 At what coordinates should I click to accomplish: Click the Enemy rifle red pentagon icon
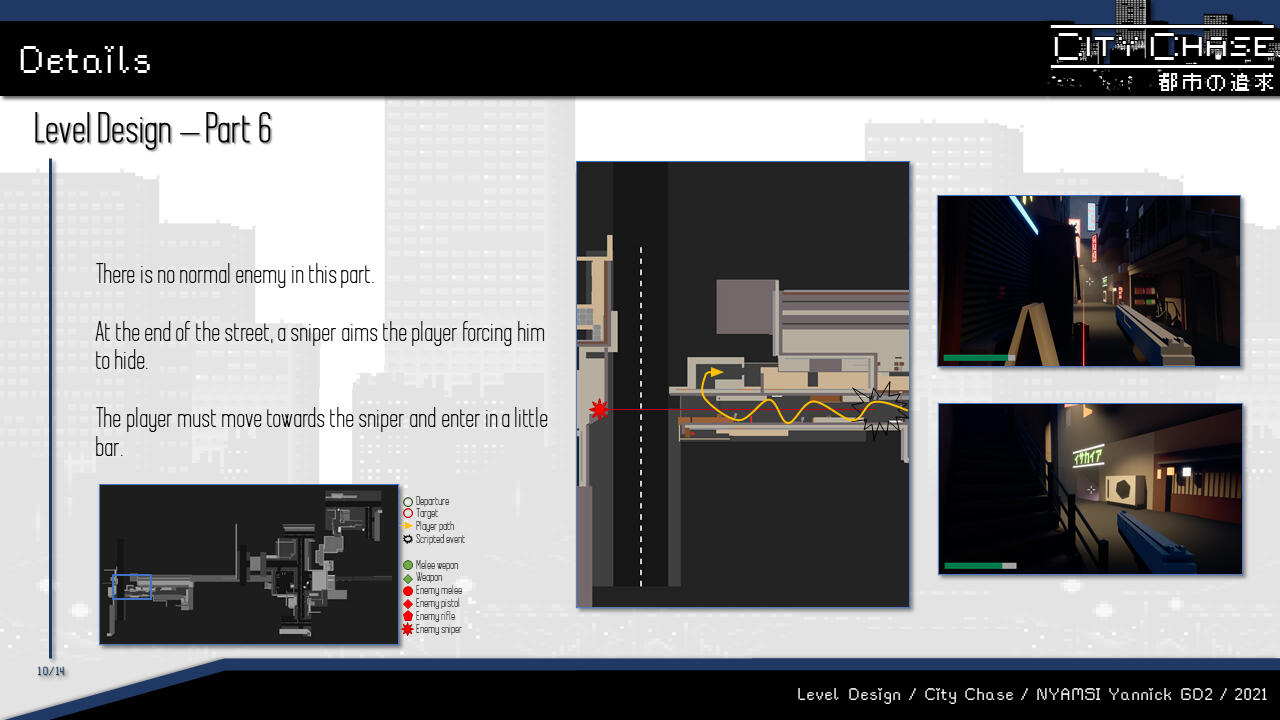(x=408, y=616)
